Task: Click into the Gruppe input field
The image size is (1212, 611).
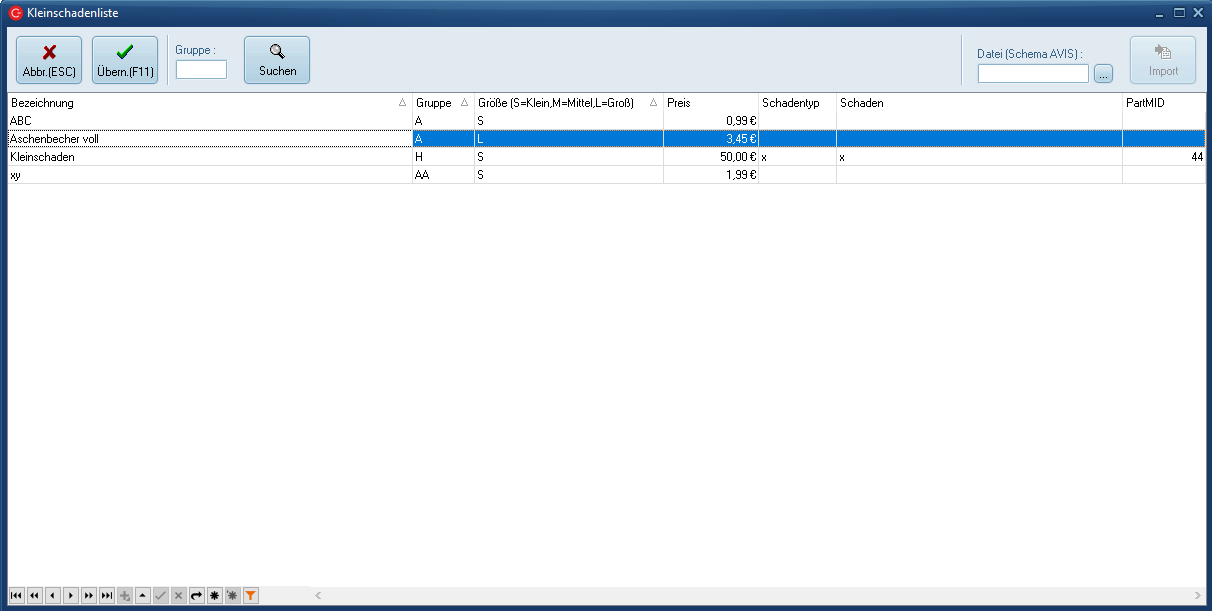Action: pos(201,70)
